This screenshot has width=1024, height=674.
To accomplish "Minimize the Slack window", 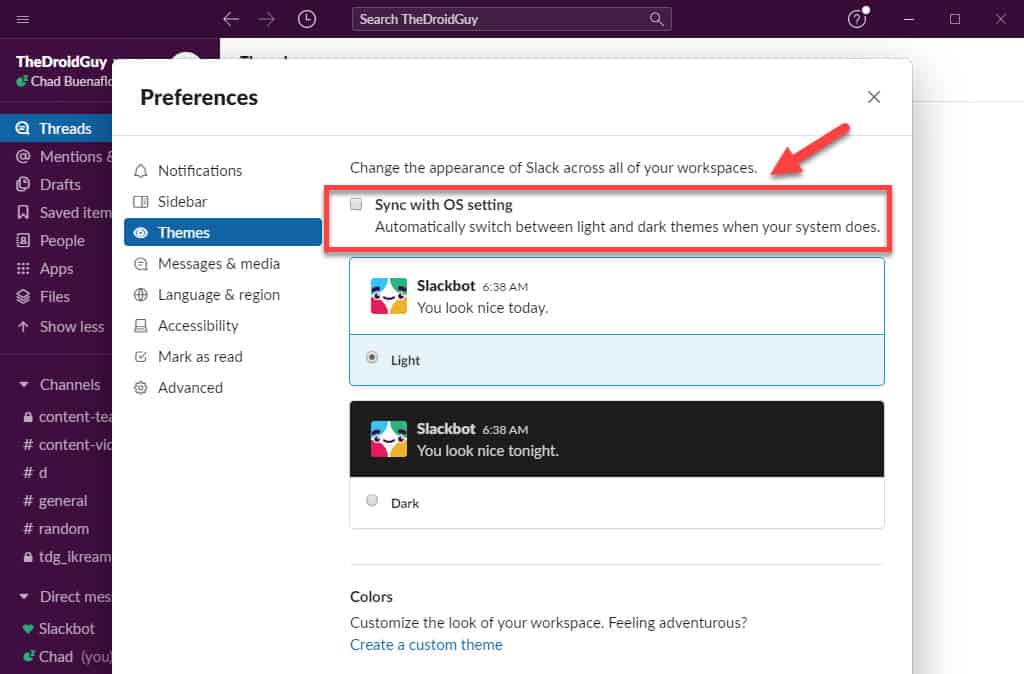I will [908, 19].
